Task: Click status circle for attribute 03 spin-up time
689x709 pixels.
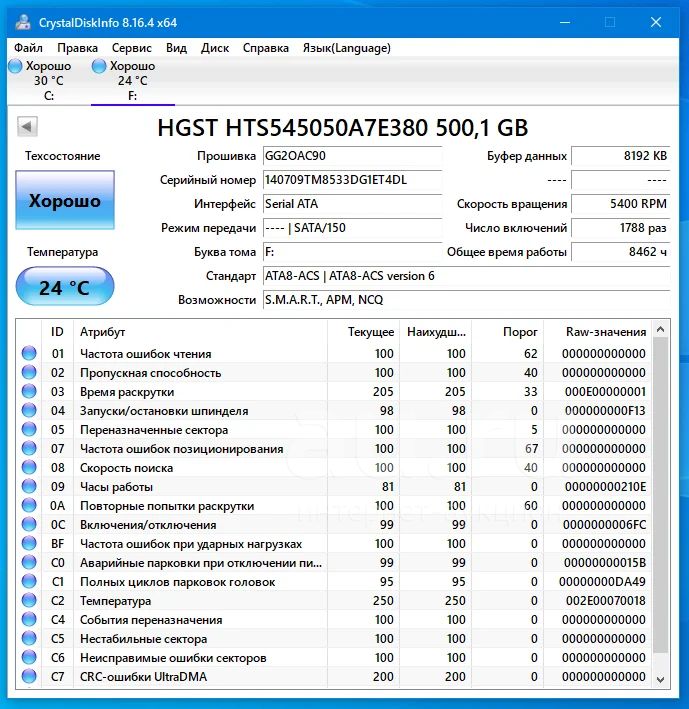Action: click(x=29, y=391)
